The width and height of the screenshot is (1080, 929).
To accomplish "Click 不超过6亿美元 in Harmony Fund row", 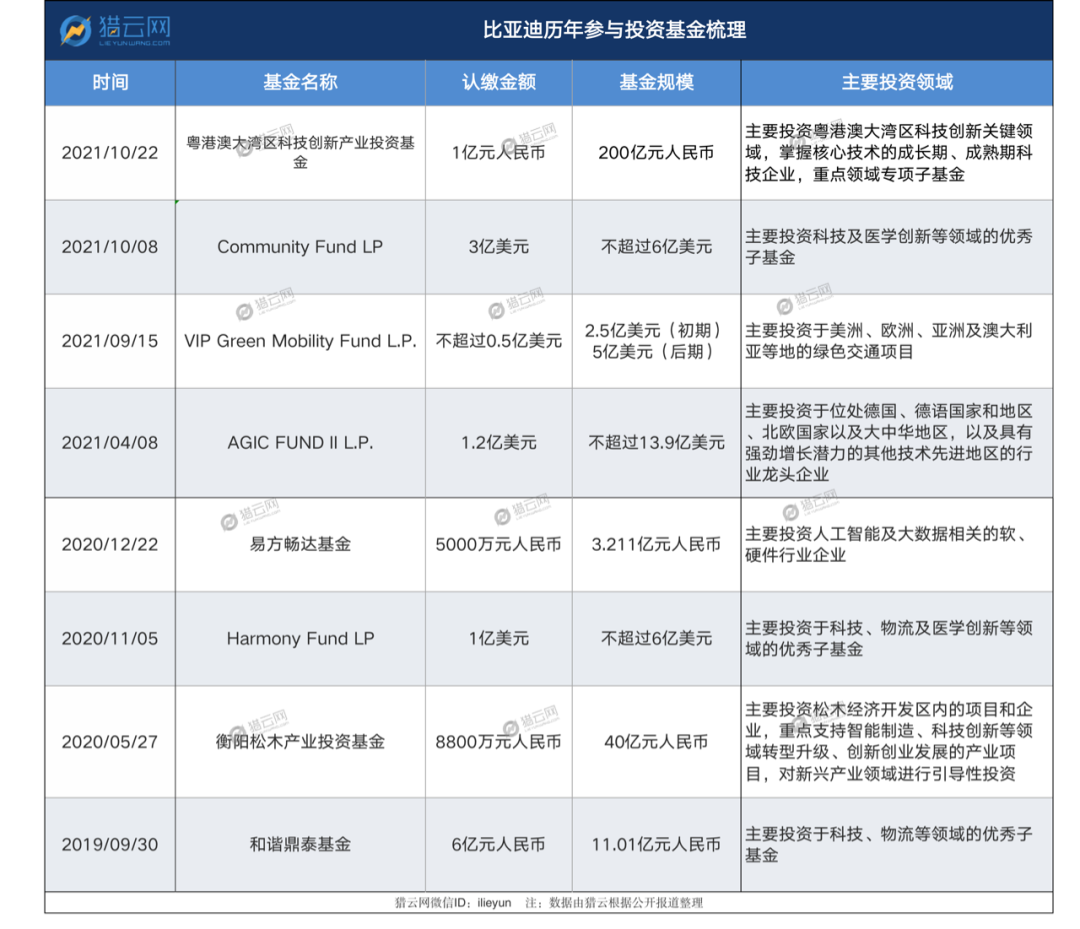I will [x=656, y=639].
